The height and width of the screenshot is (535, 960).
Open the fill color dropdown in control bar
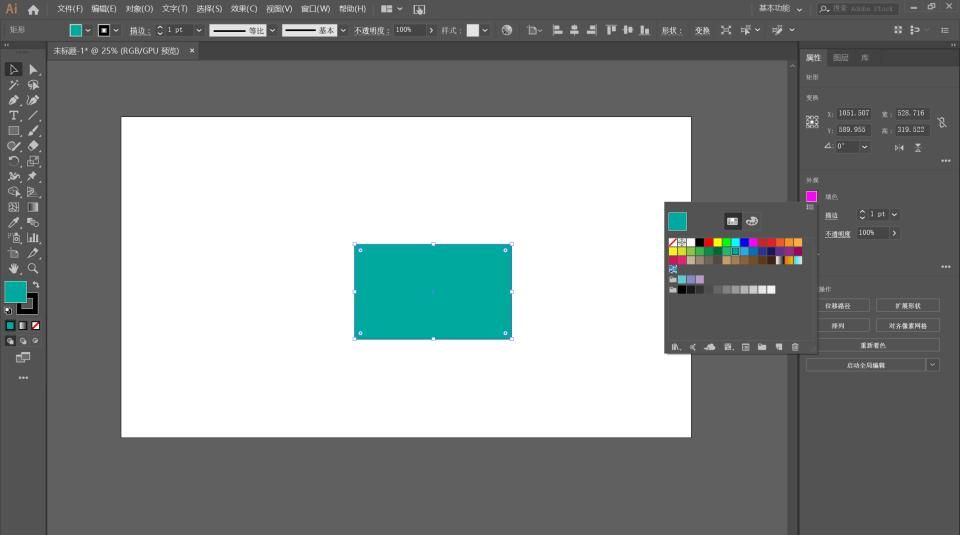tap(88, 30)
